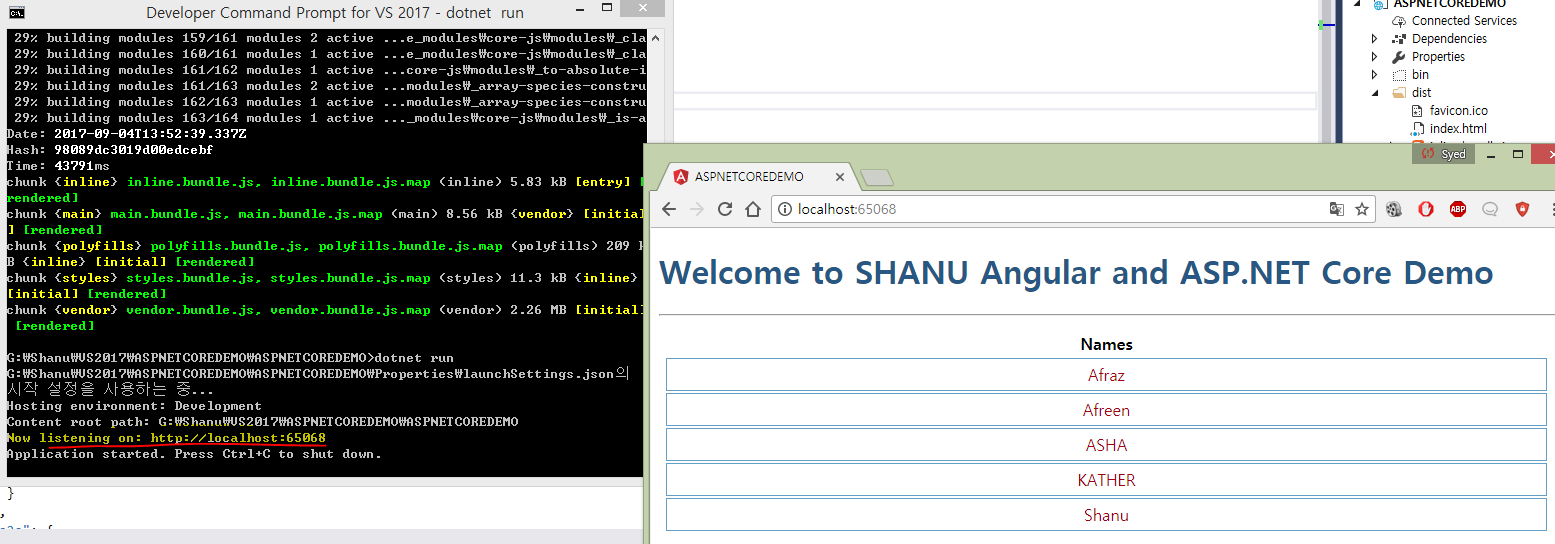Click the forward navigation arrow in Chrome

pos(698,209)
